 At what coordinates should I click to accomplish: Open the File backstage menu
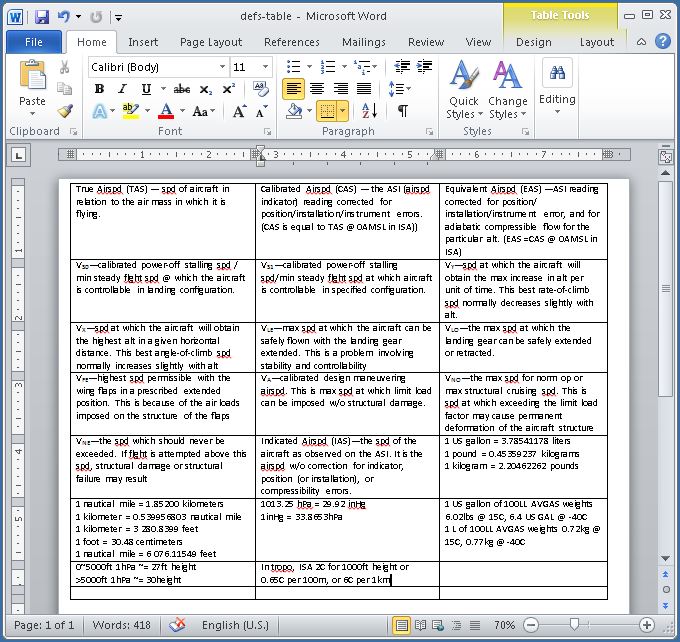tap(34, 42)
